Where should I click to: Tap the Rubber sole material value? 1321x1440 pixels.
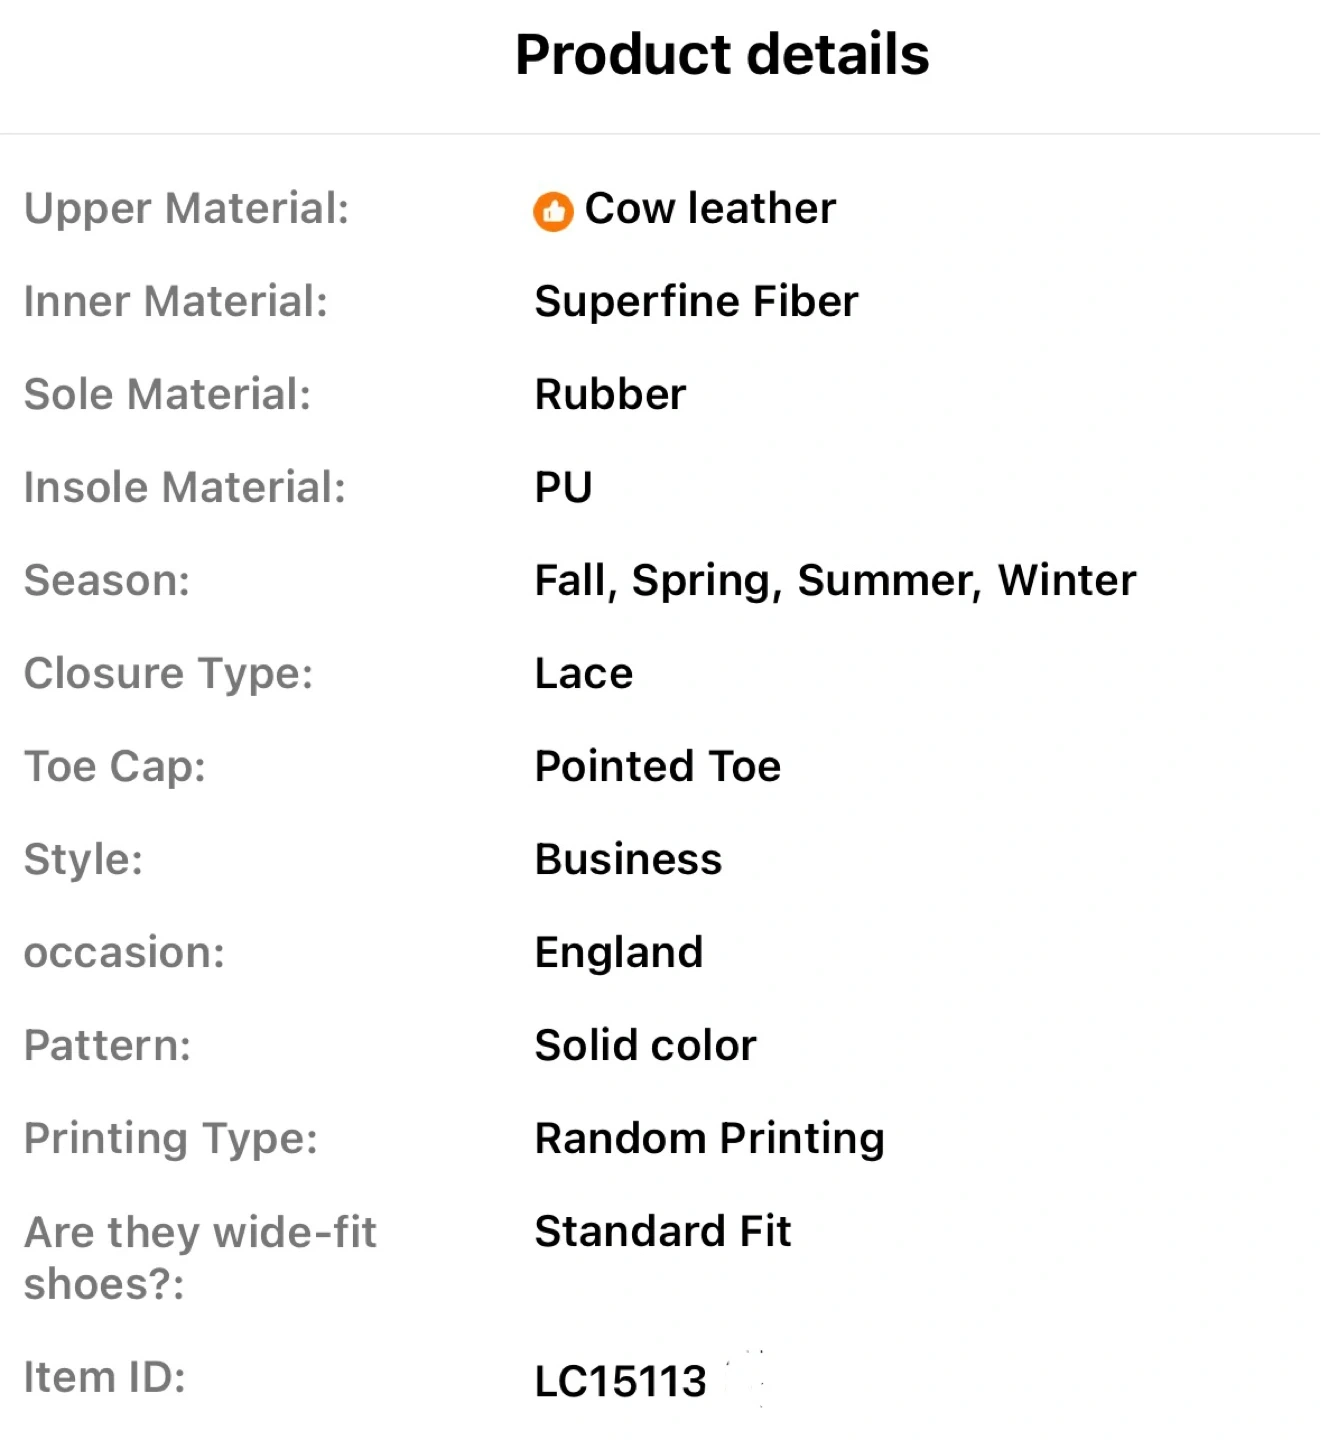[x=610, y=395]
